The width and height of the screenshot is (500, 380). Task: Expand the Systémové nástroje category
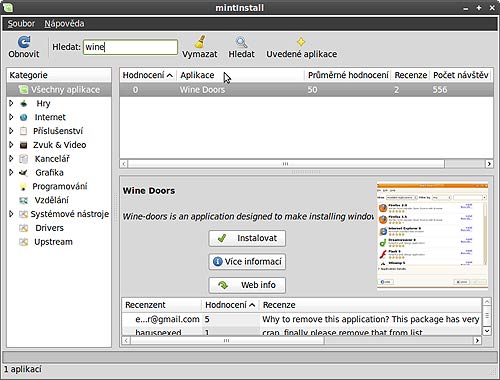pyautogui.click(x=11, y=214)
